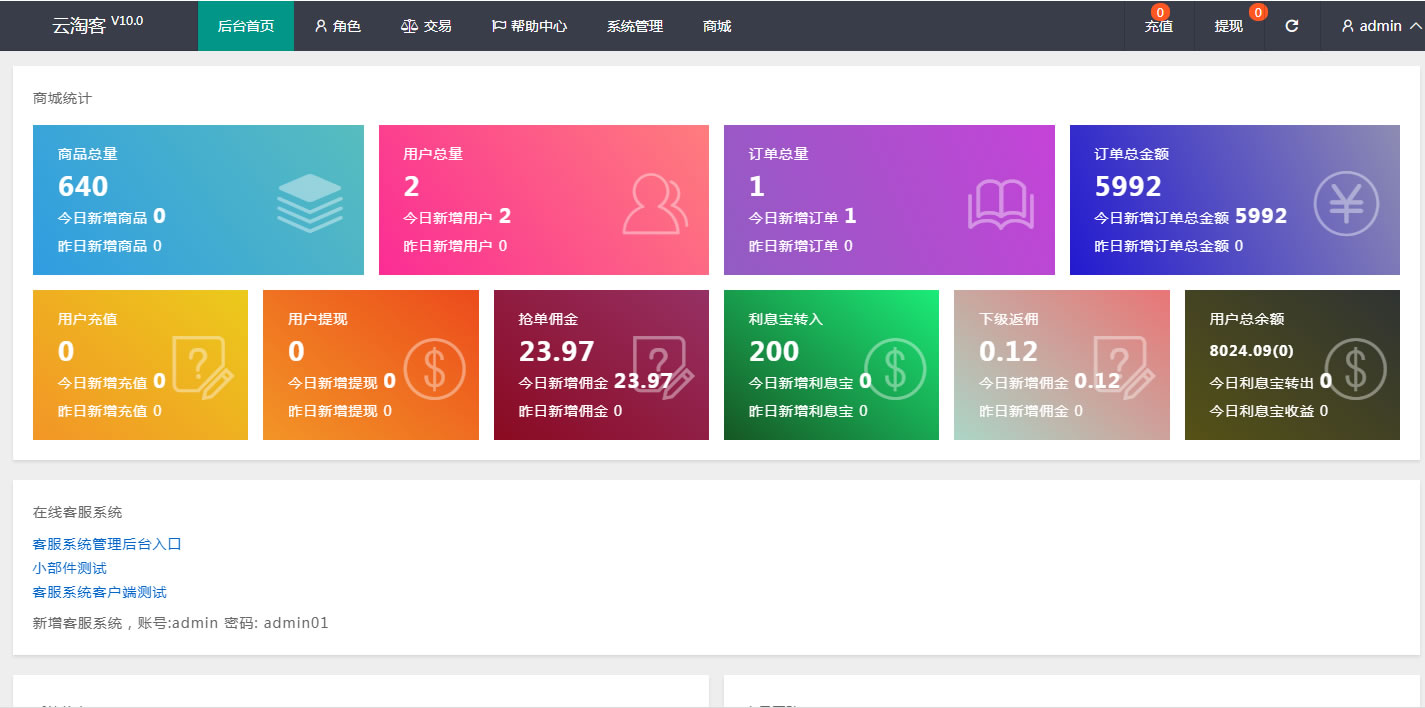Click the stacked layers icon on 商品总量 card
The image size is (1425, 708).
(x=310, y=203)
